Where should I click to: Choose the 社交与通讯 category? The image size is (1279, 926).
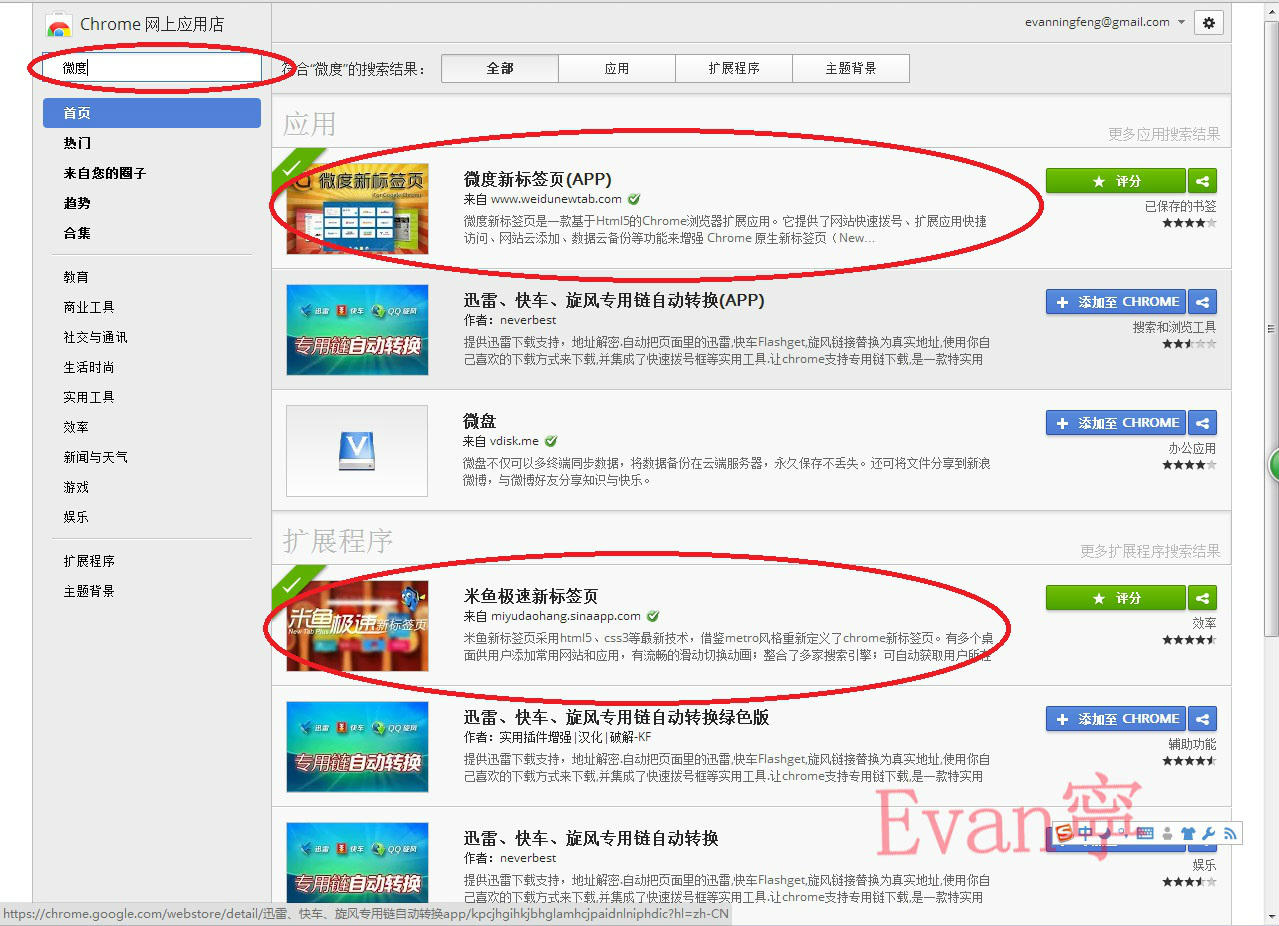[95, 337]
